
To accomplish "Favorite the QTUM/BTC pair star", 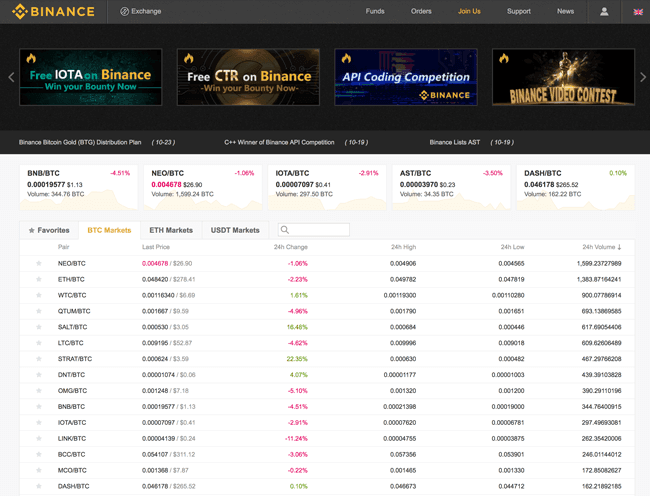I will (39, 311).
